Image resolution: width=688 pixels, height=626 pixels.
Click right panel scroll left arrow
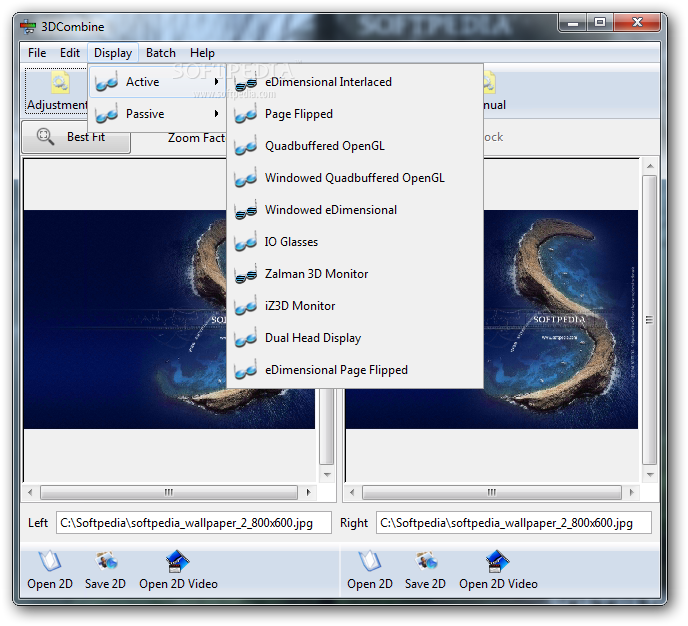click(352, 492)
